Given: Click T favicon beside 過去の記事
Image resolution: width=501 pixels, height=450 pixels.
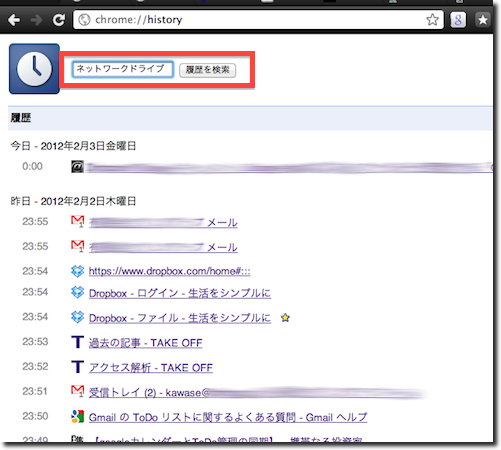Looking at the screenshot, I should click(x=77, y=342).
